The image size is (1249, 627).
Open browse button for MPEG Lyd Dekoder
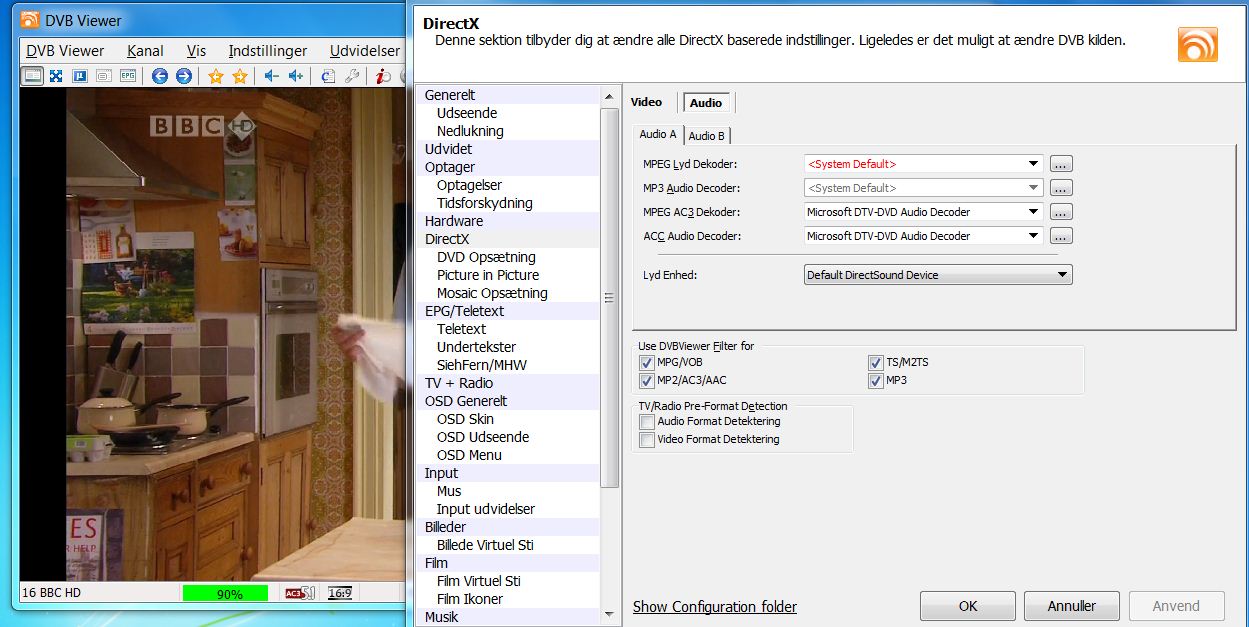[1061, 164]
